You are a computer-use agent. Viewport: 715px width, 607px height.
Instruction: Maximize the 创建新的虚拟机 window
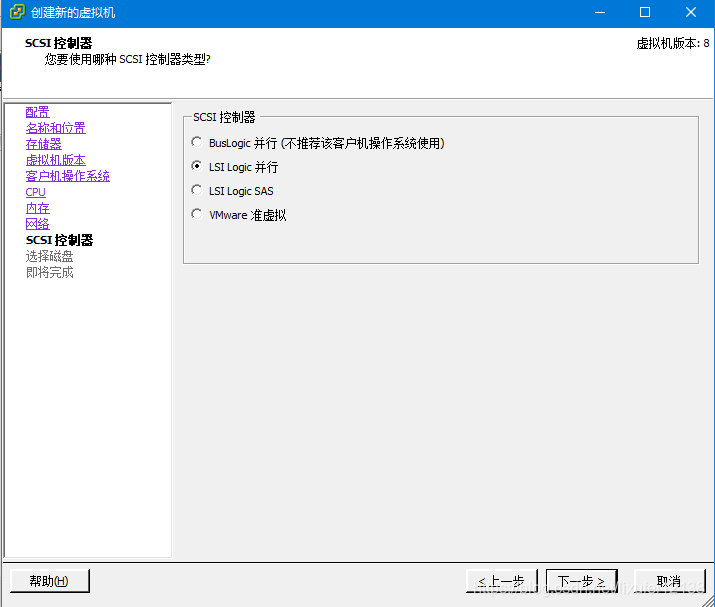click(645, 12)
